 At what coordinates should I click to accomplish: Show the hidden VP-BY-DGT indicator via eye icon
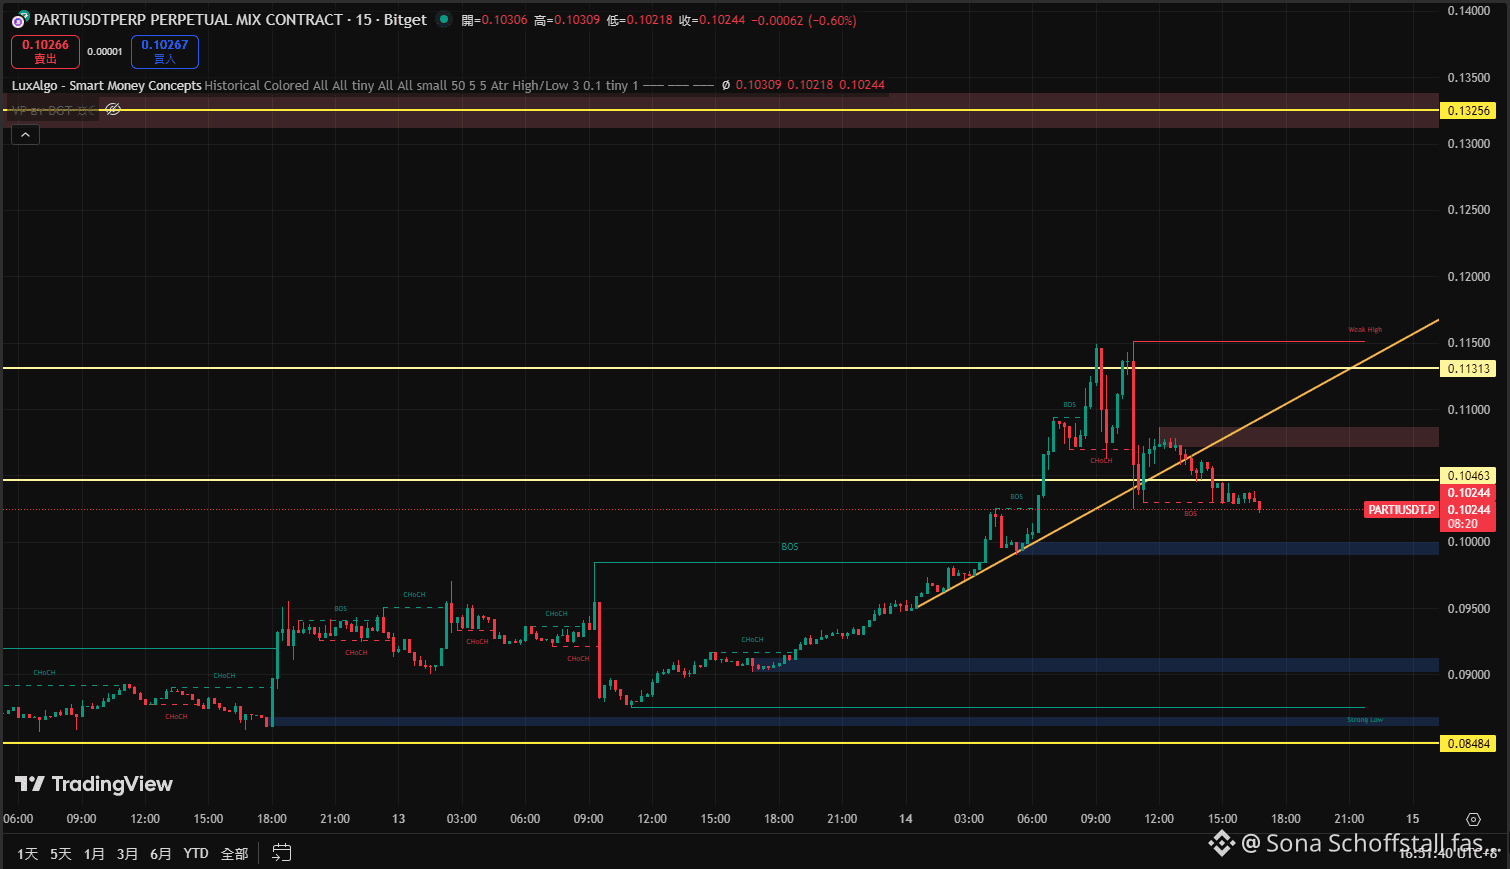tap(113, 110)
